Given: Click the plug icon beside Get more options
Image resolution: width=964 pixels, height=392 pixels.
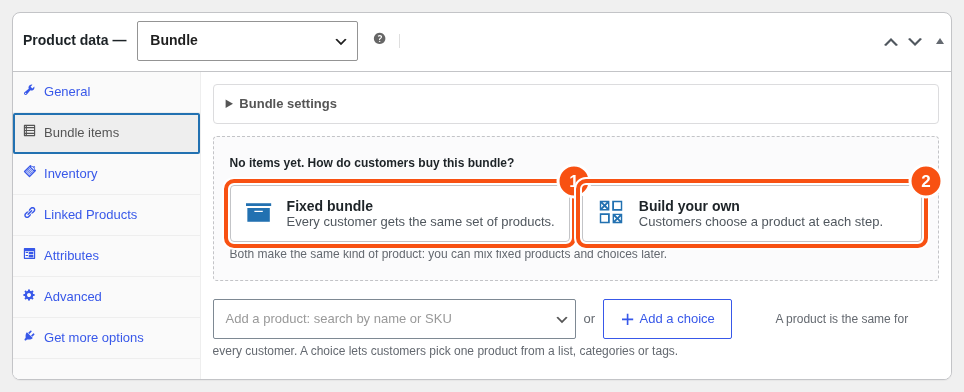Looking at the screenshot, I should point(29,335).
